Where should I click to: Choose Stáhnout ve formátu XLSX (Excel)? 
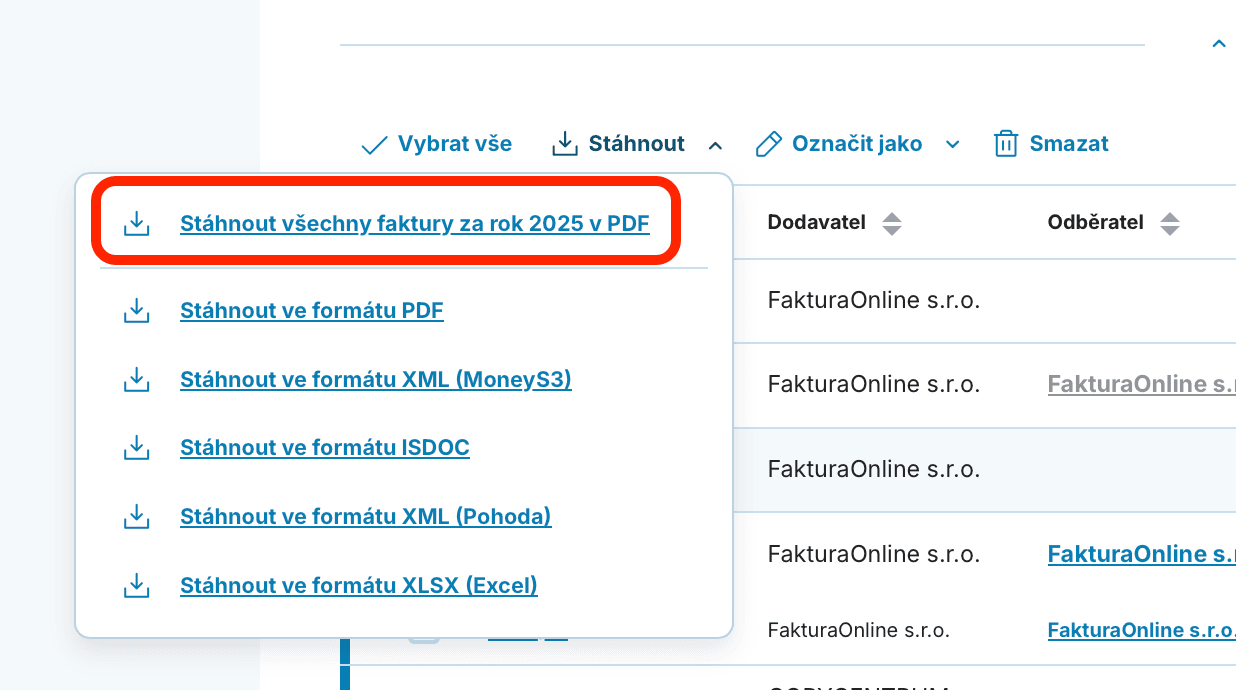[x=359, y=585]
